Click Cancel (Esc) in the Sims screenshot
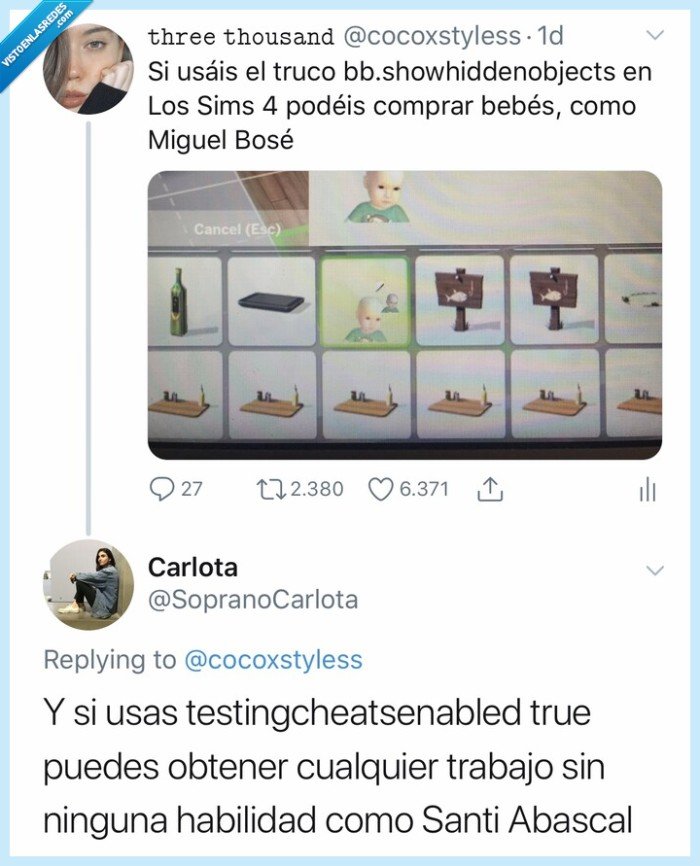 tap(235, 227)
